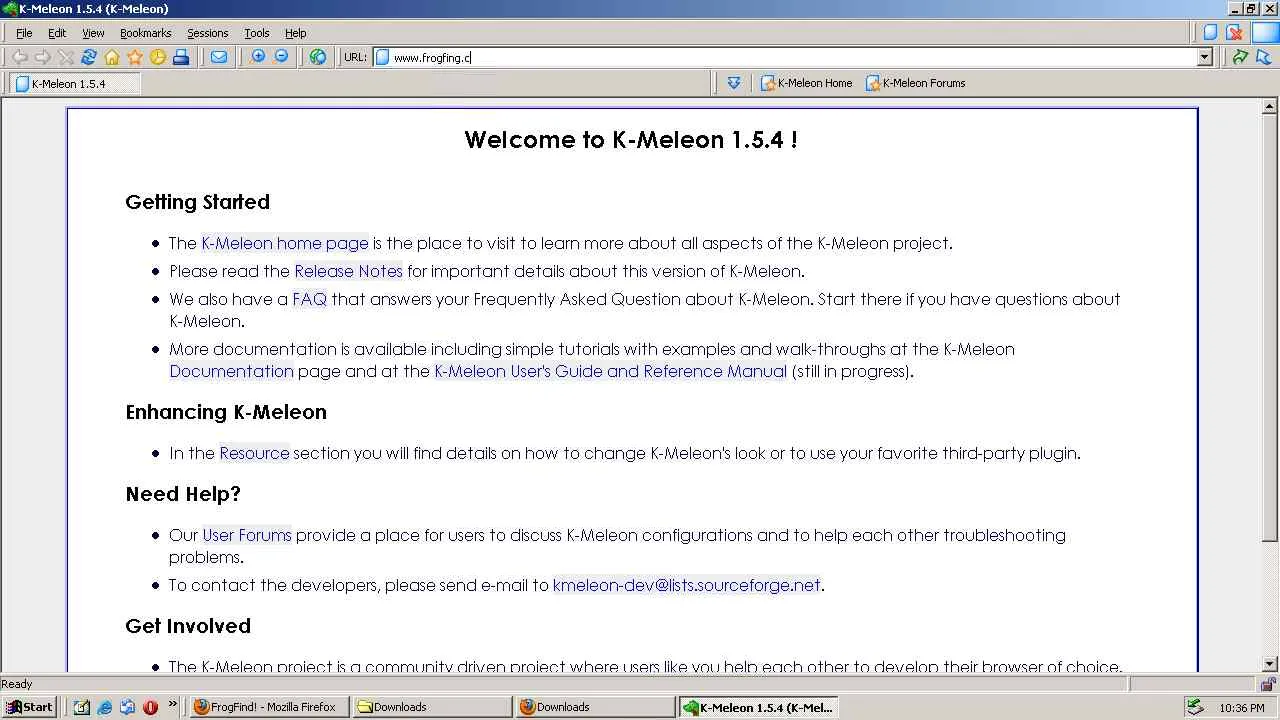Expand the quick launch overflow chevron
The width and height of the screenshot is (1280, 720).
point(173,704)
